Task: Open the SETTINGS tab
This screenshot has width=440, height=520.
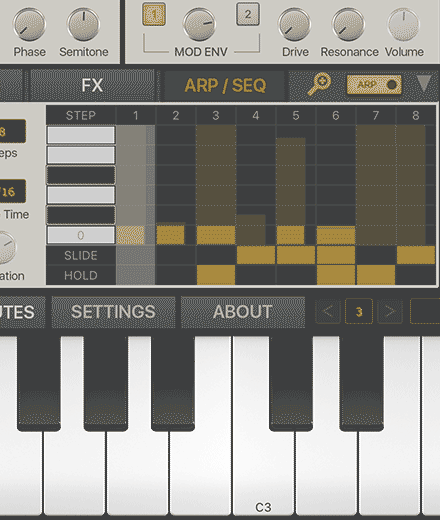Action: [113, 312]
